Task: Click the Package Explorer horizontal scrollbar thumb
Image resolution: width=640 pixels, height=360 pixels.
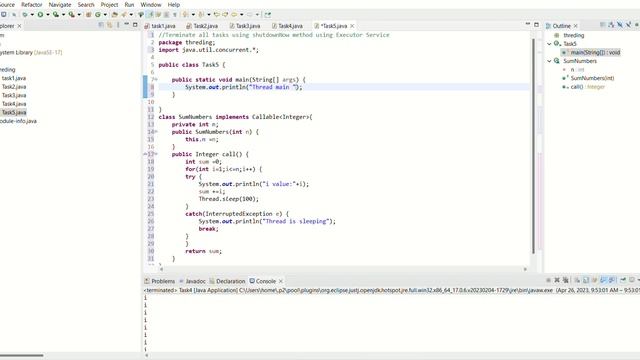Action: point(22,356)
